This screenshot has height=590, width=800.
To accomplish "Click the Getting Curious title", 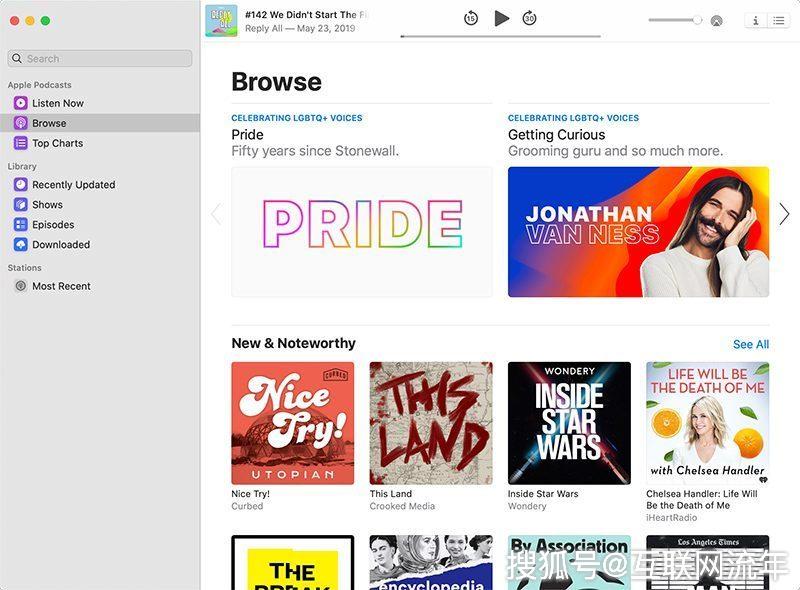I will (x=557, y=135).
